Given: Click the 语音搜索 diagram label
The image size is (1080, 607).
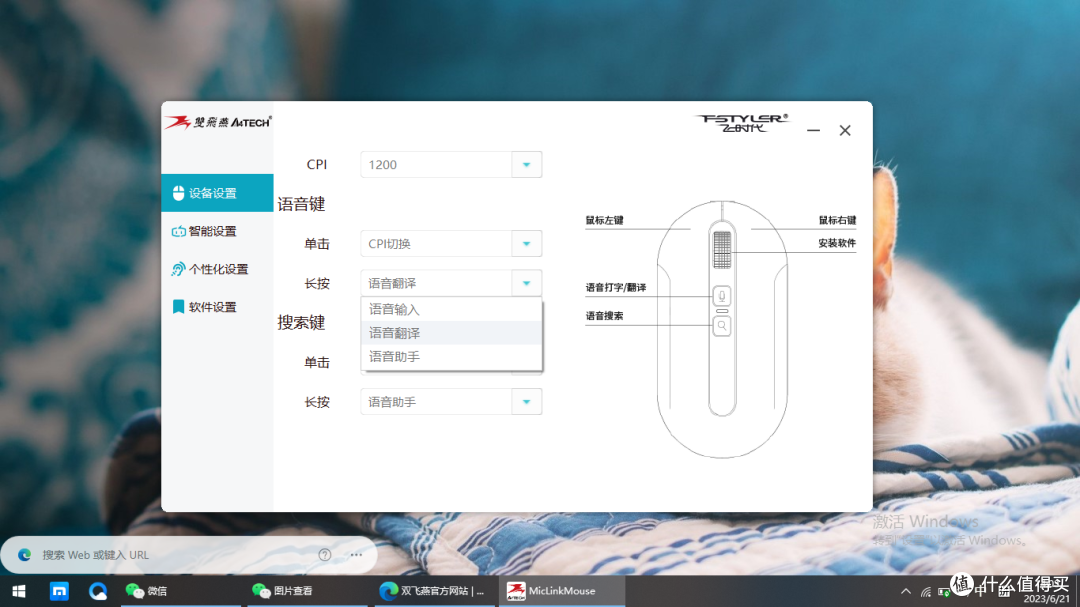Looking at the screenshot, I should 604,316.
